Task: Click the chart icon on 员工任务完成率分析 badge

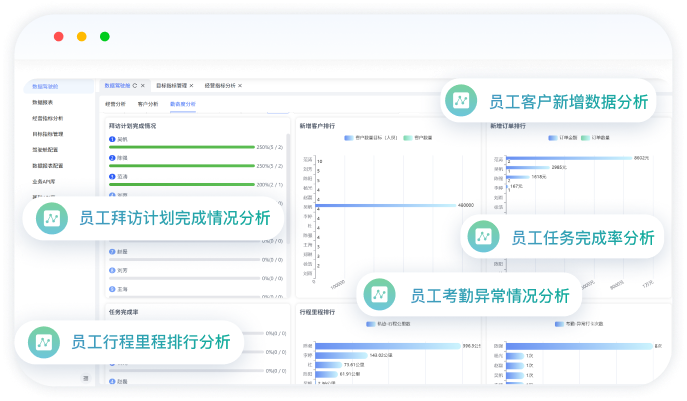Action: (483, 237)
